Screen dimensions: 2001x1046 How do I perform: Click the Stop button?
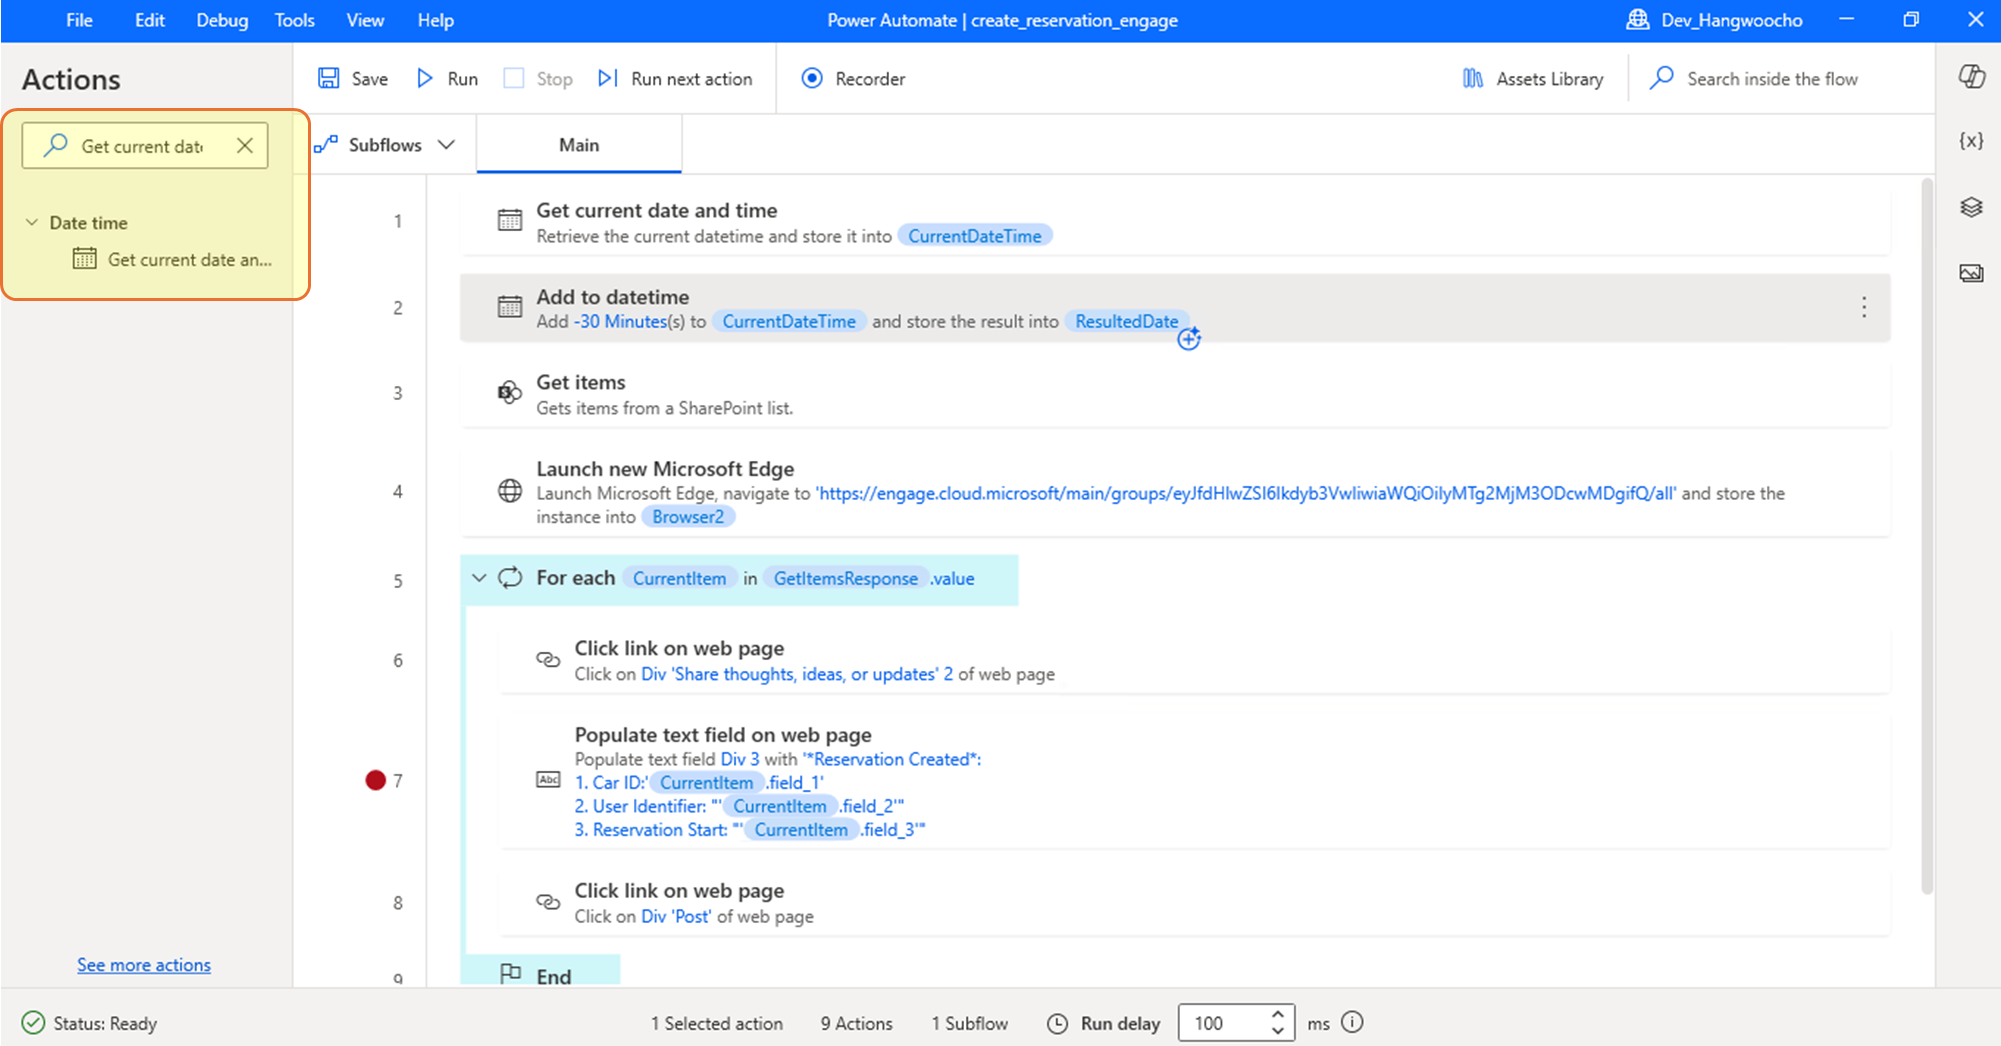click(x=538, y=78)
